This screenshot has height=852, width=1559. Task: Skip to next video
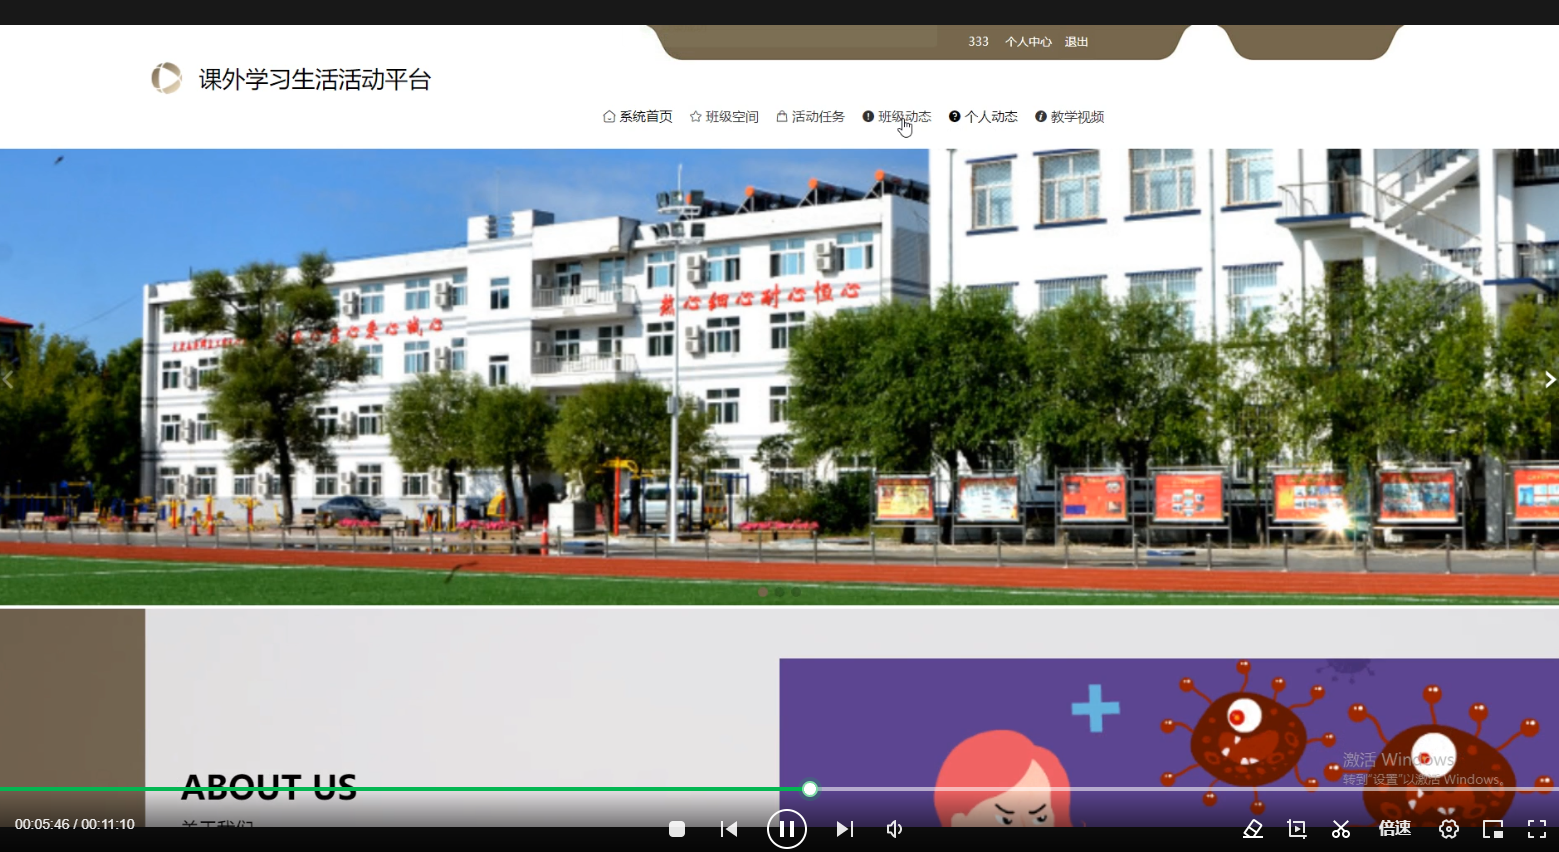coord(845,829)
